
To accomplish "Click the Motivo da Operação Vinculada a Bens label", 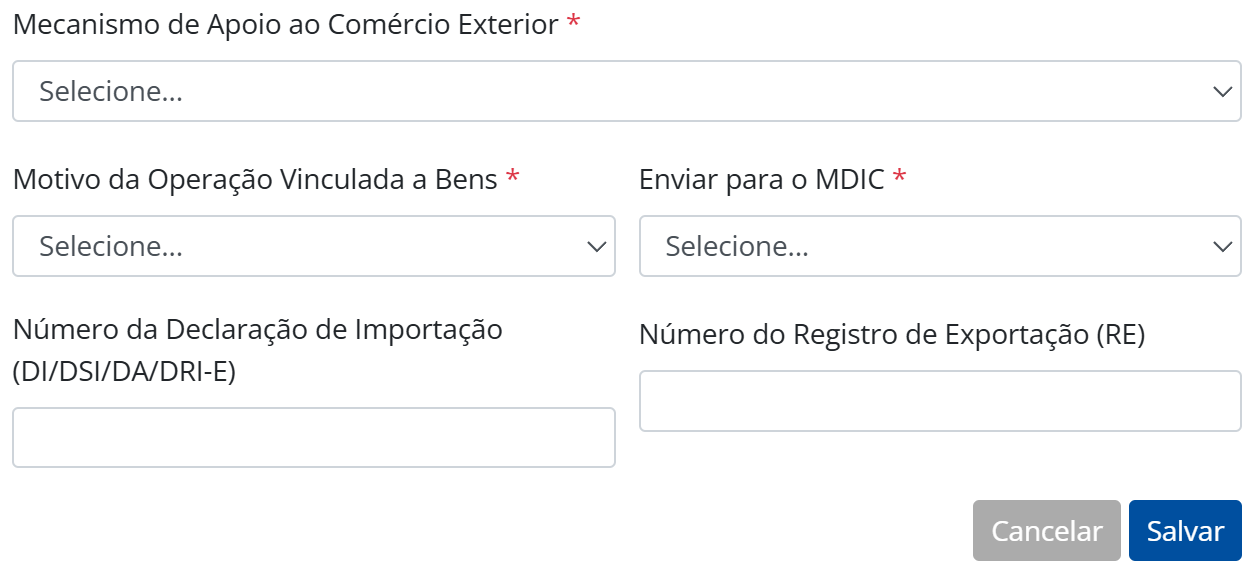I will [x=255, y=180].
